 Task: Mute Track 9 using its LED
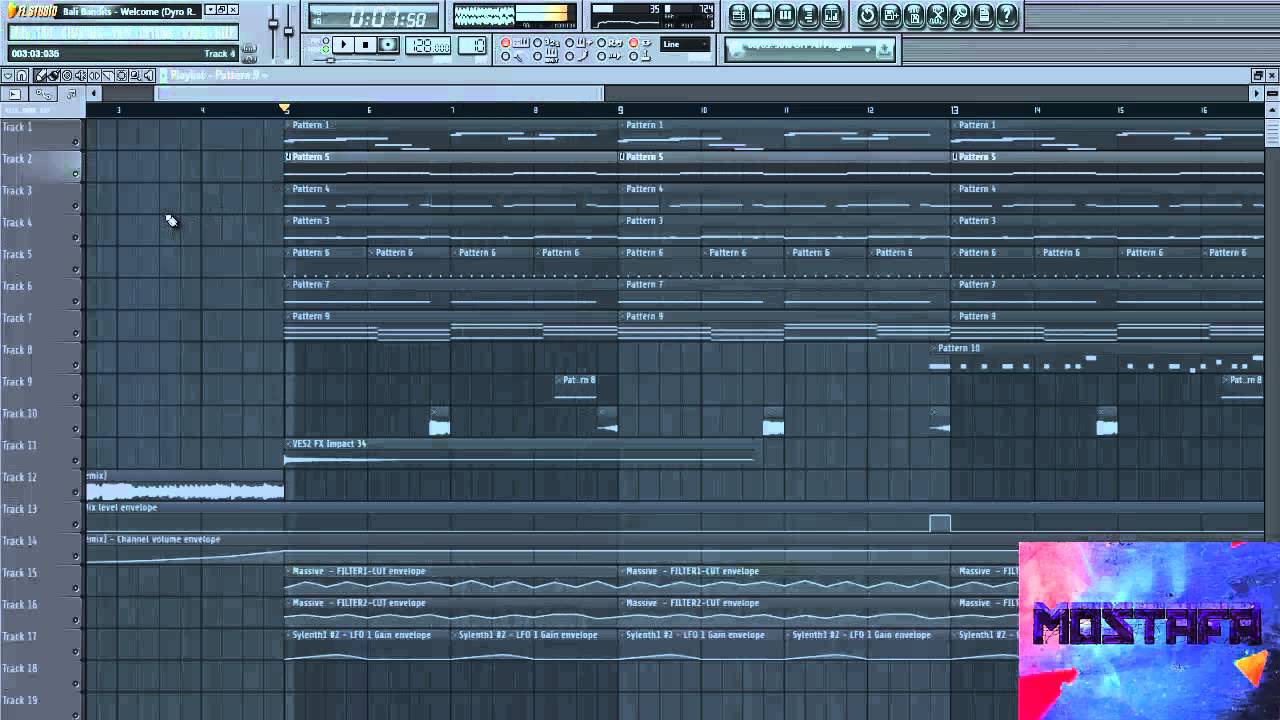tap(75, 397)
